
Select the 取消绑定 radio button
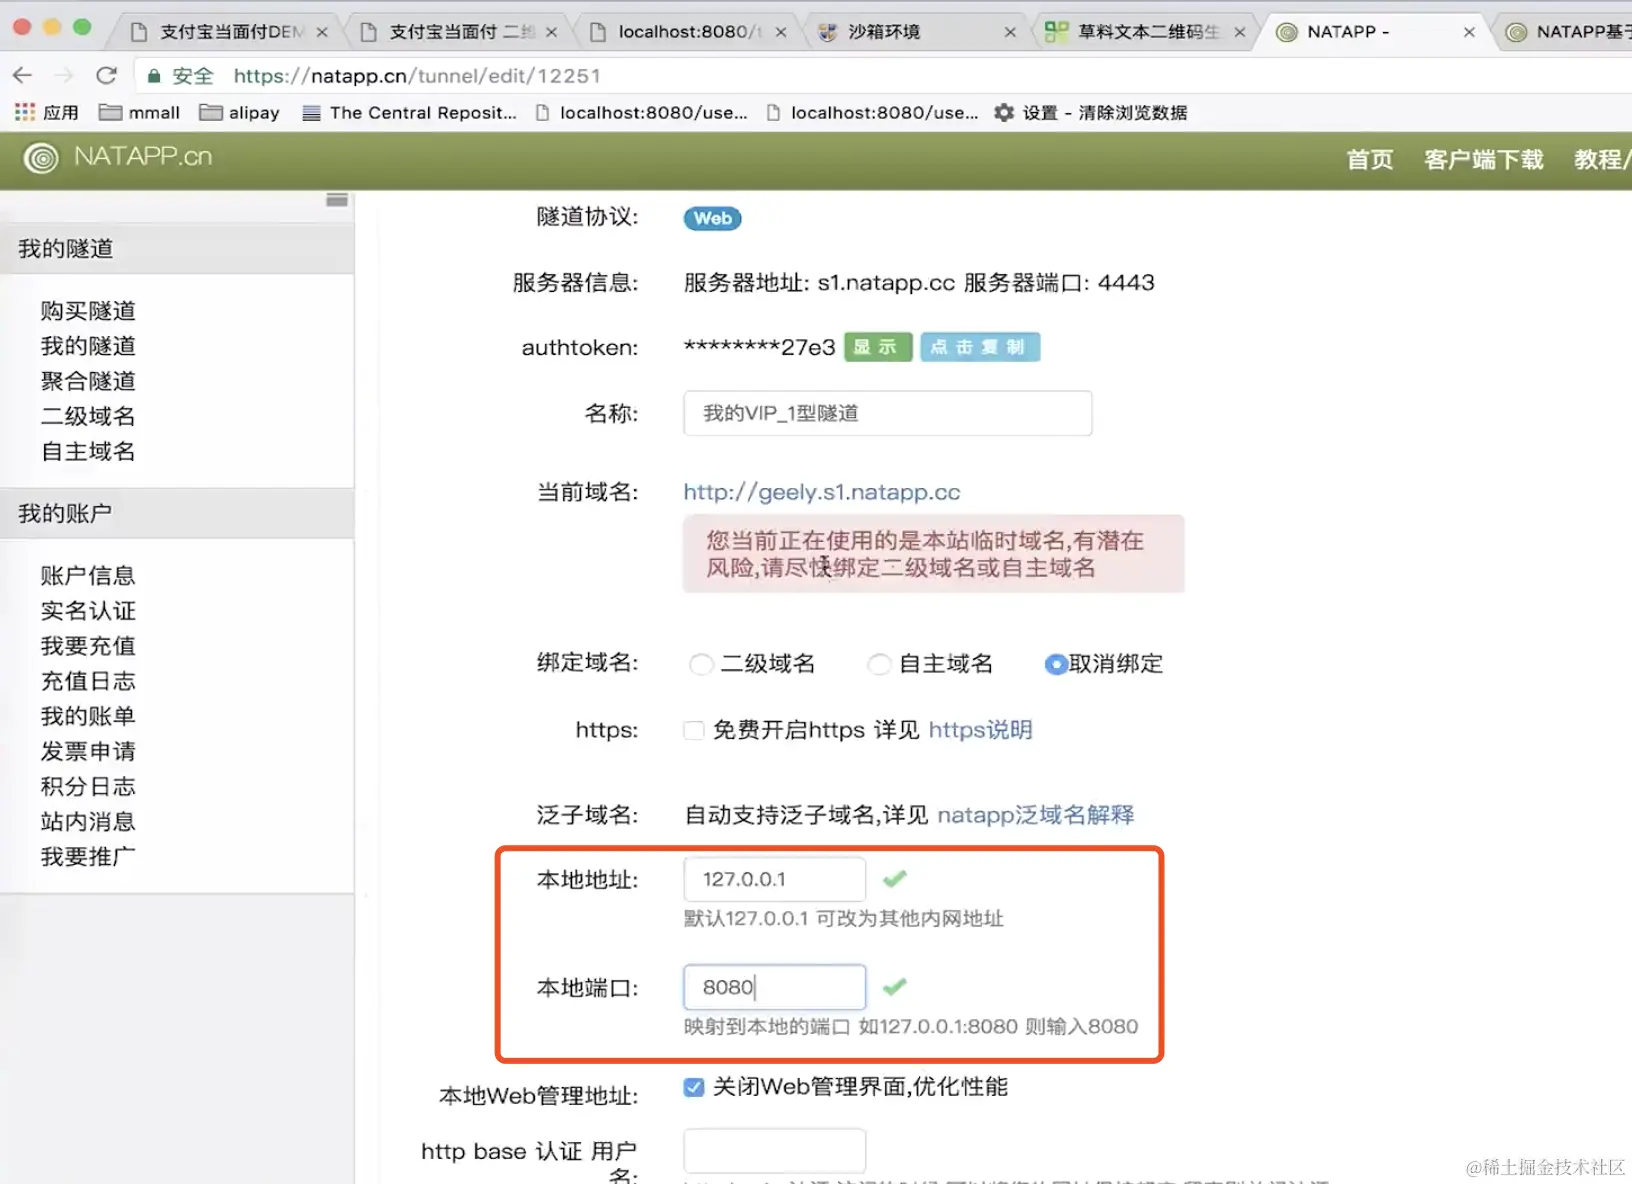(x=1056, y=664)
